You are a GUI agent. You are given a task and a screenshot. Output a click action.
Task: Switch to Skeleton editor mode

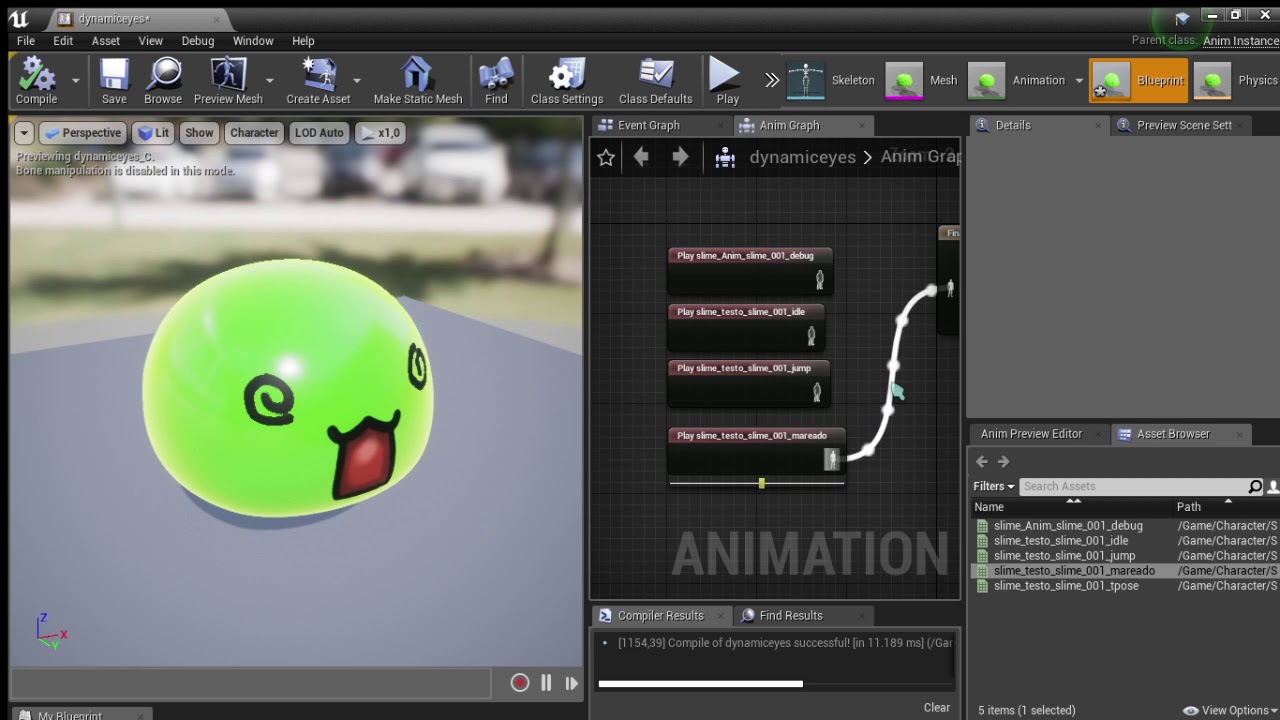coord(831,81)
